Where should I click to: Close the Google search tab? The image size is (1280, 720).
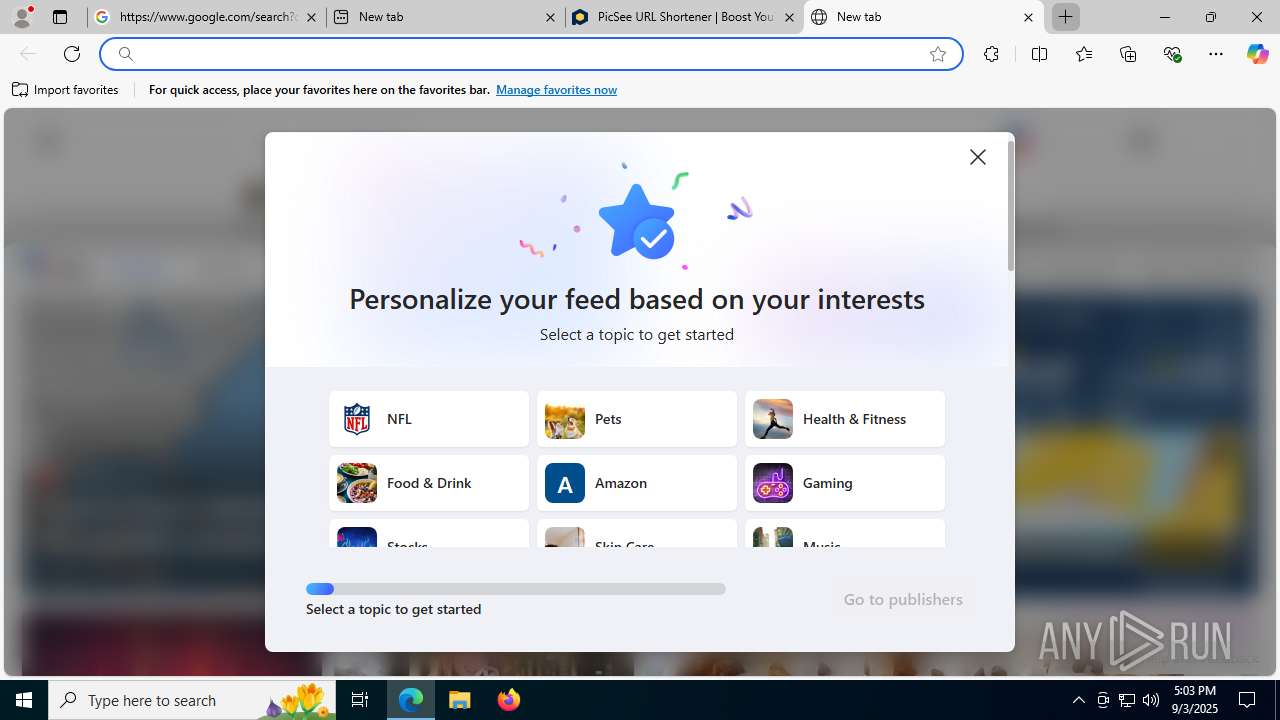[311, 17]
